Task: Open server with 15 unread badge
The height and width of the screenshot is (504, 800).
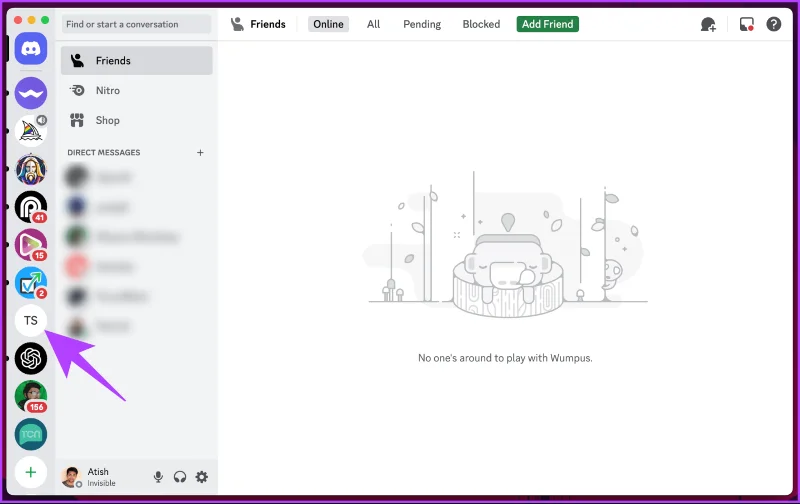Action: coord(31,245)
